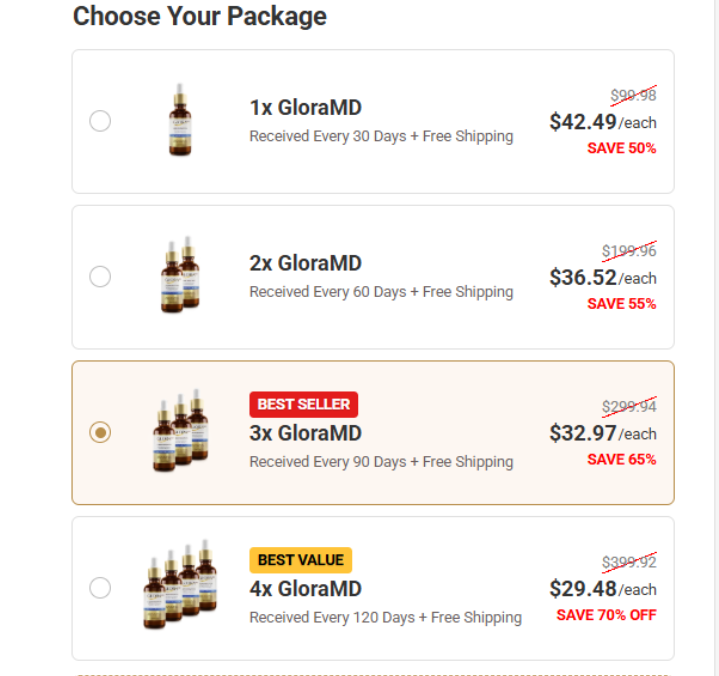The height and width of the screenshot is (676, 719).
Task: Click the three-bottle product image
Action: point(181,431)
